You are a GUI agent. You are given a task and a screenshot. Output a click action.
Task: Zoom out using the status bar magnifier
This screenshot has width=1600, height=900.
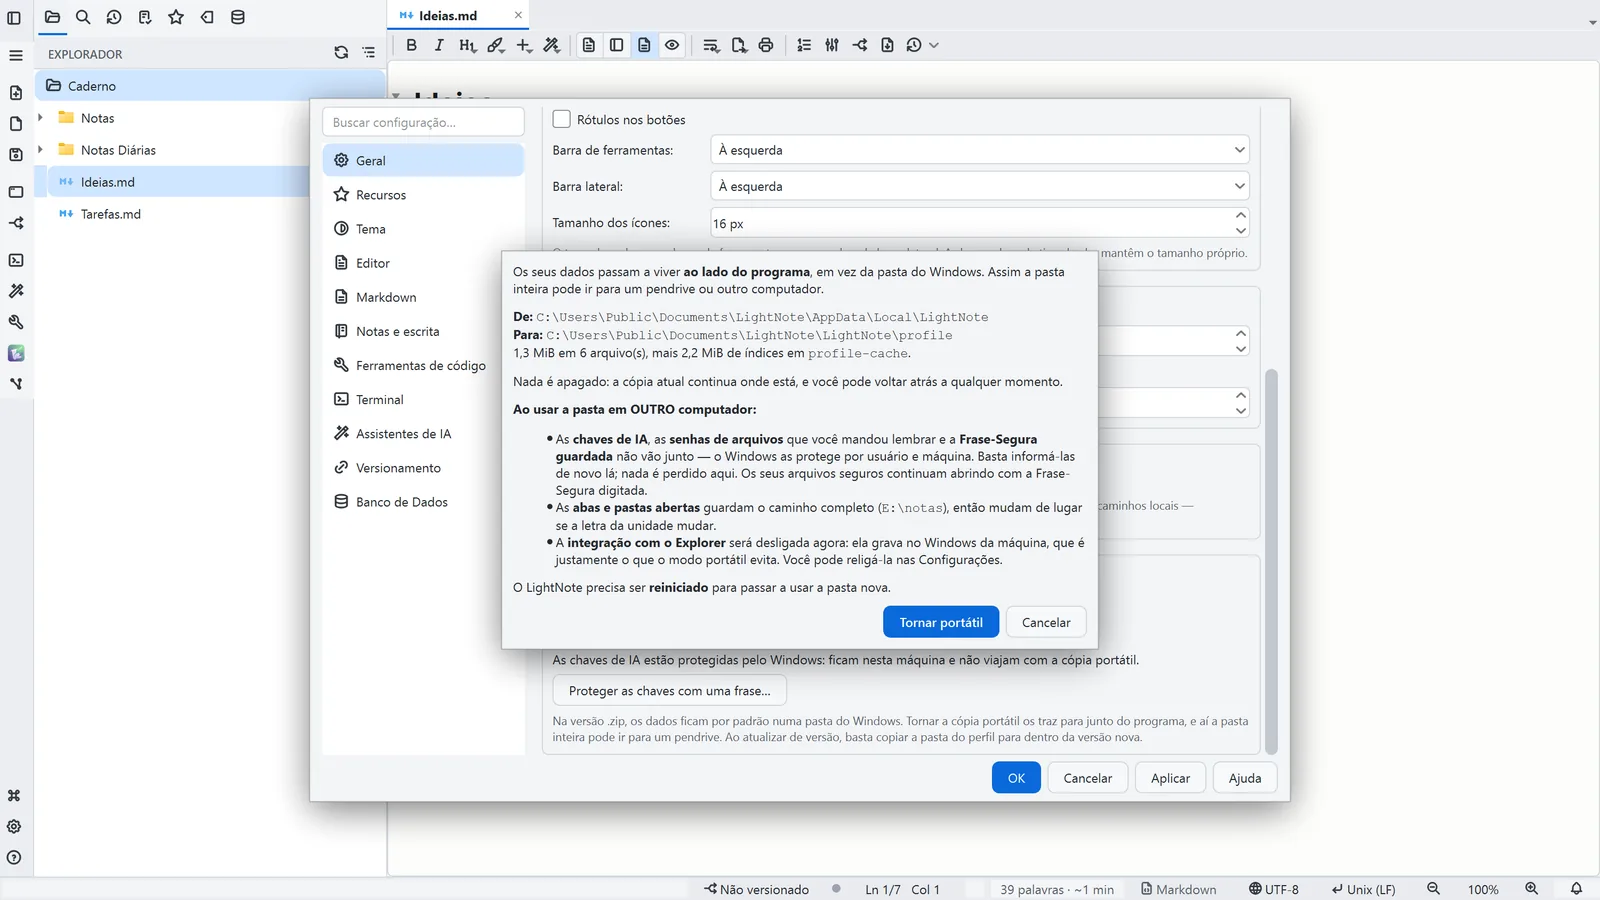click(1433, 889)
